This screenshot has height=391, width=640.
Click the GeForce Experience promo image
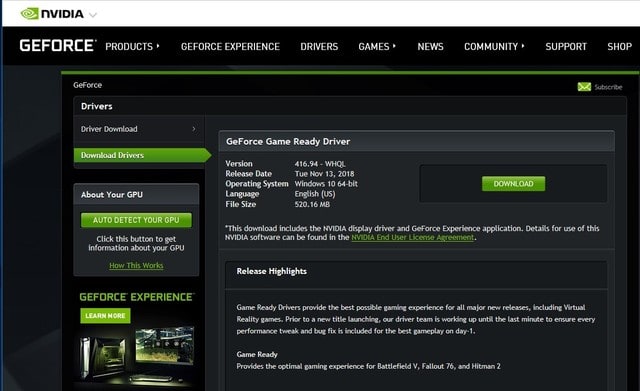[x=136, y=355]
